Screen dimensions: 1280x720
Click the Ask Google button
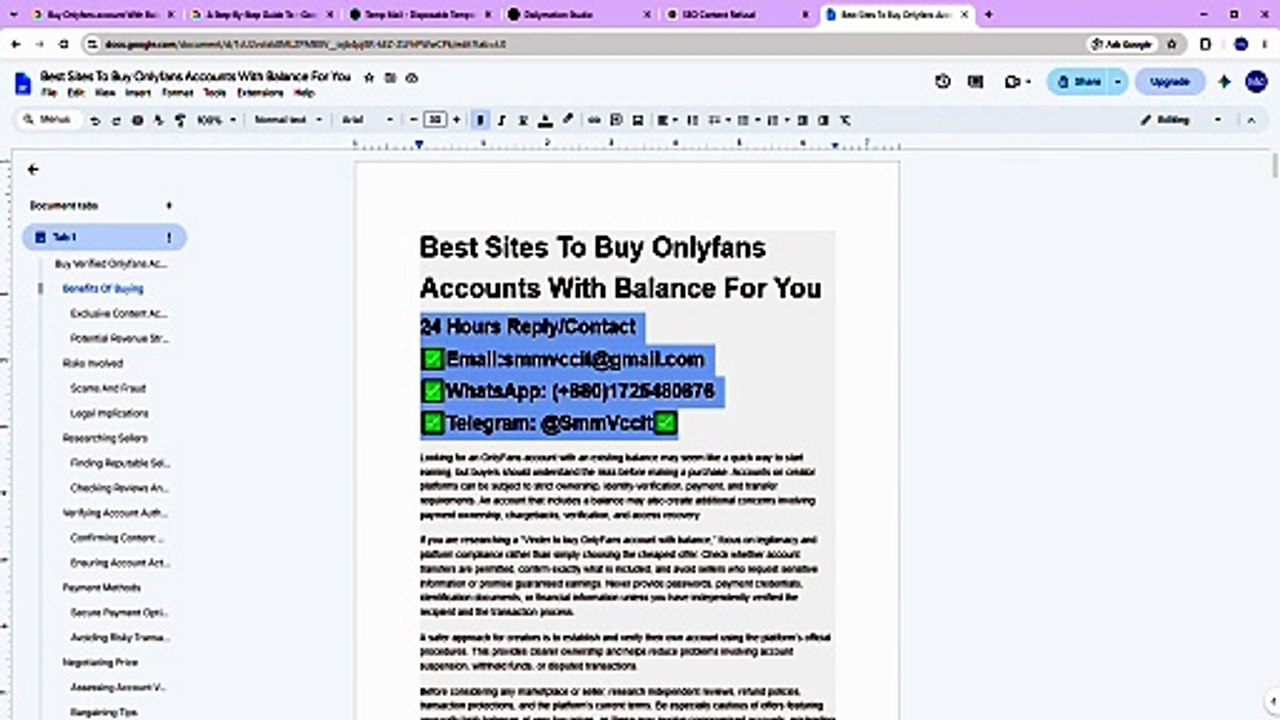pos(1122,44)
